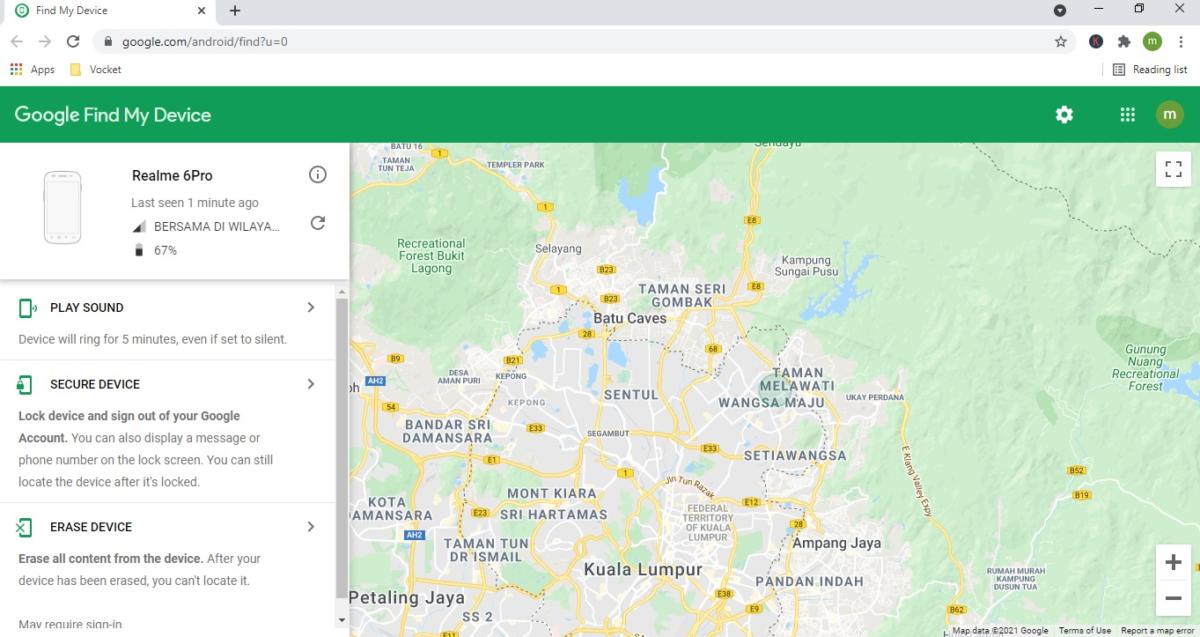Refresh the device location
Viewport: 1200px width, 637px height.
[318, 223]
